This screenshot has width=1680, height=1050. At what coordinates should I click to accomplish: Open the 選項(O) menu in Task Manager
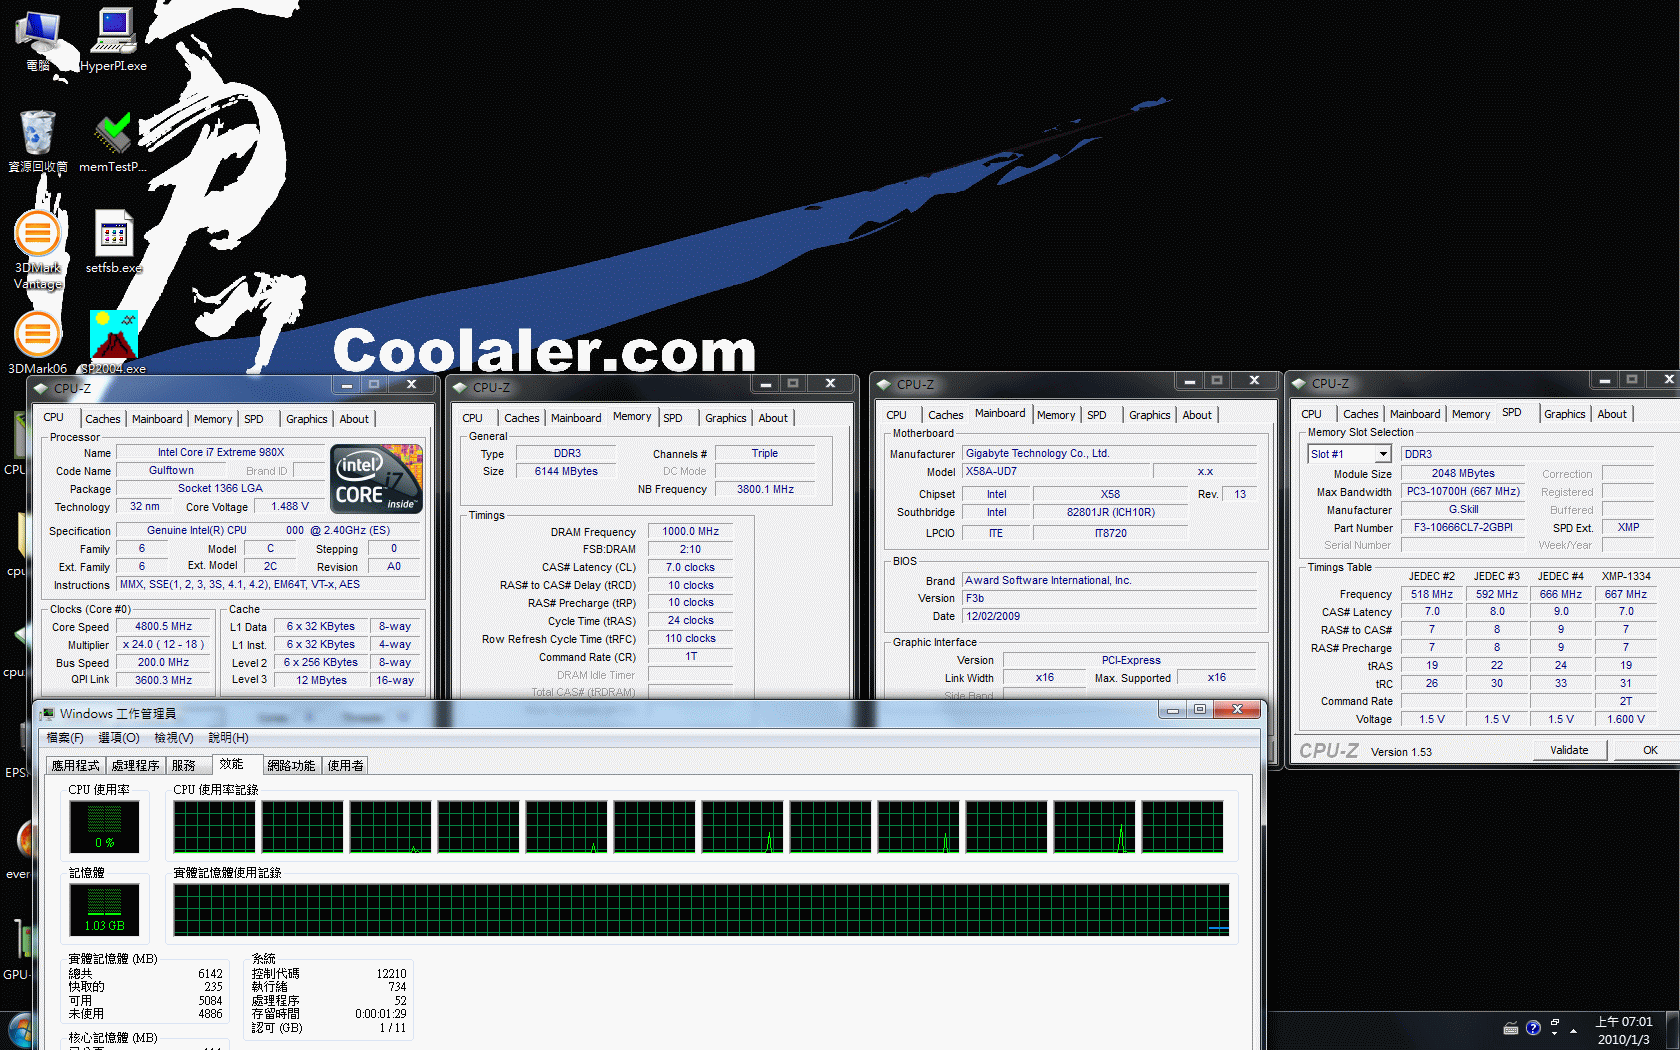tap(119, 738)
